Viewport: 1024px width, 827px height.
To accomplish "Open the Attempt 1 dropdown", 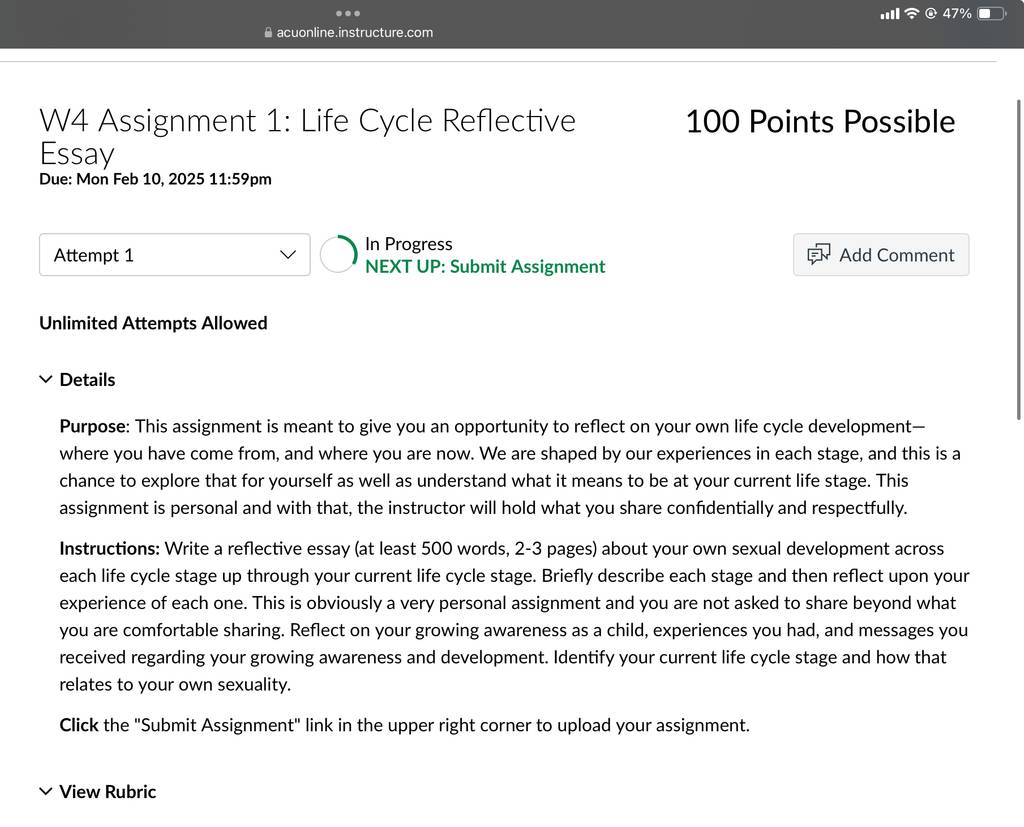I will coord(174,255).
